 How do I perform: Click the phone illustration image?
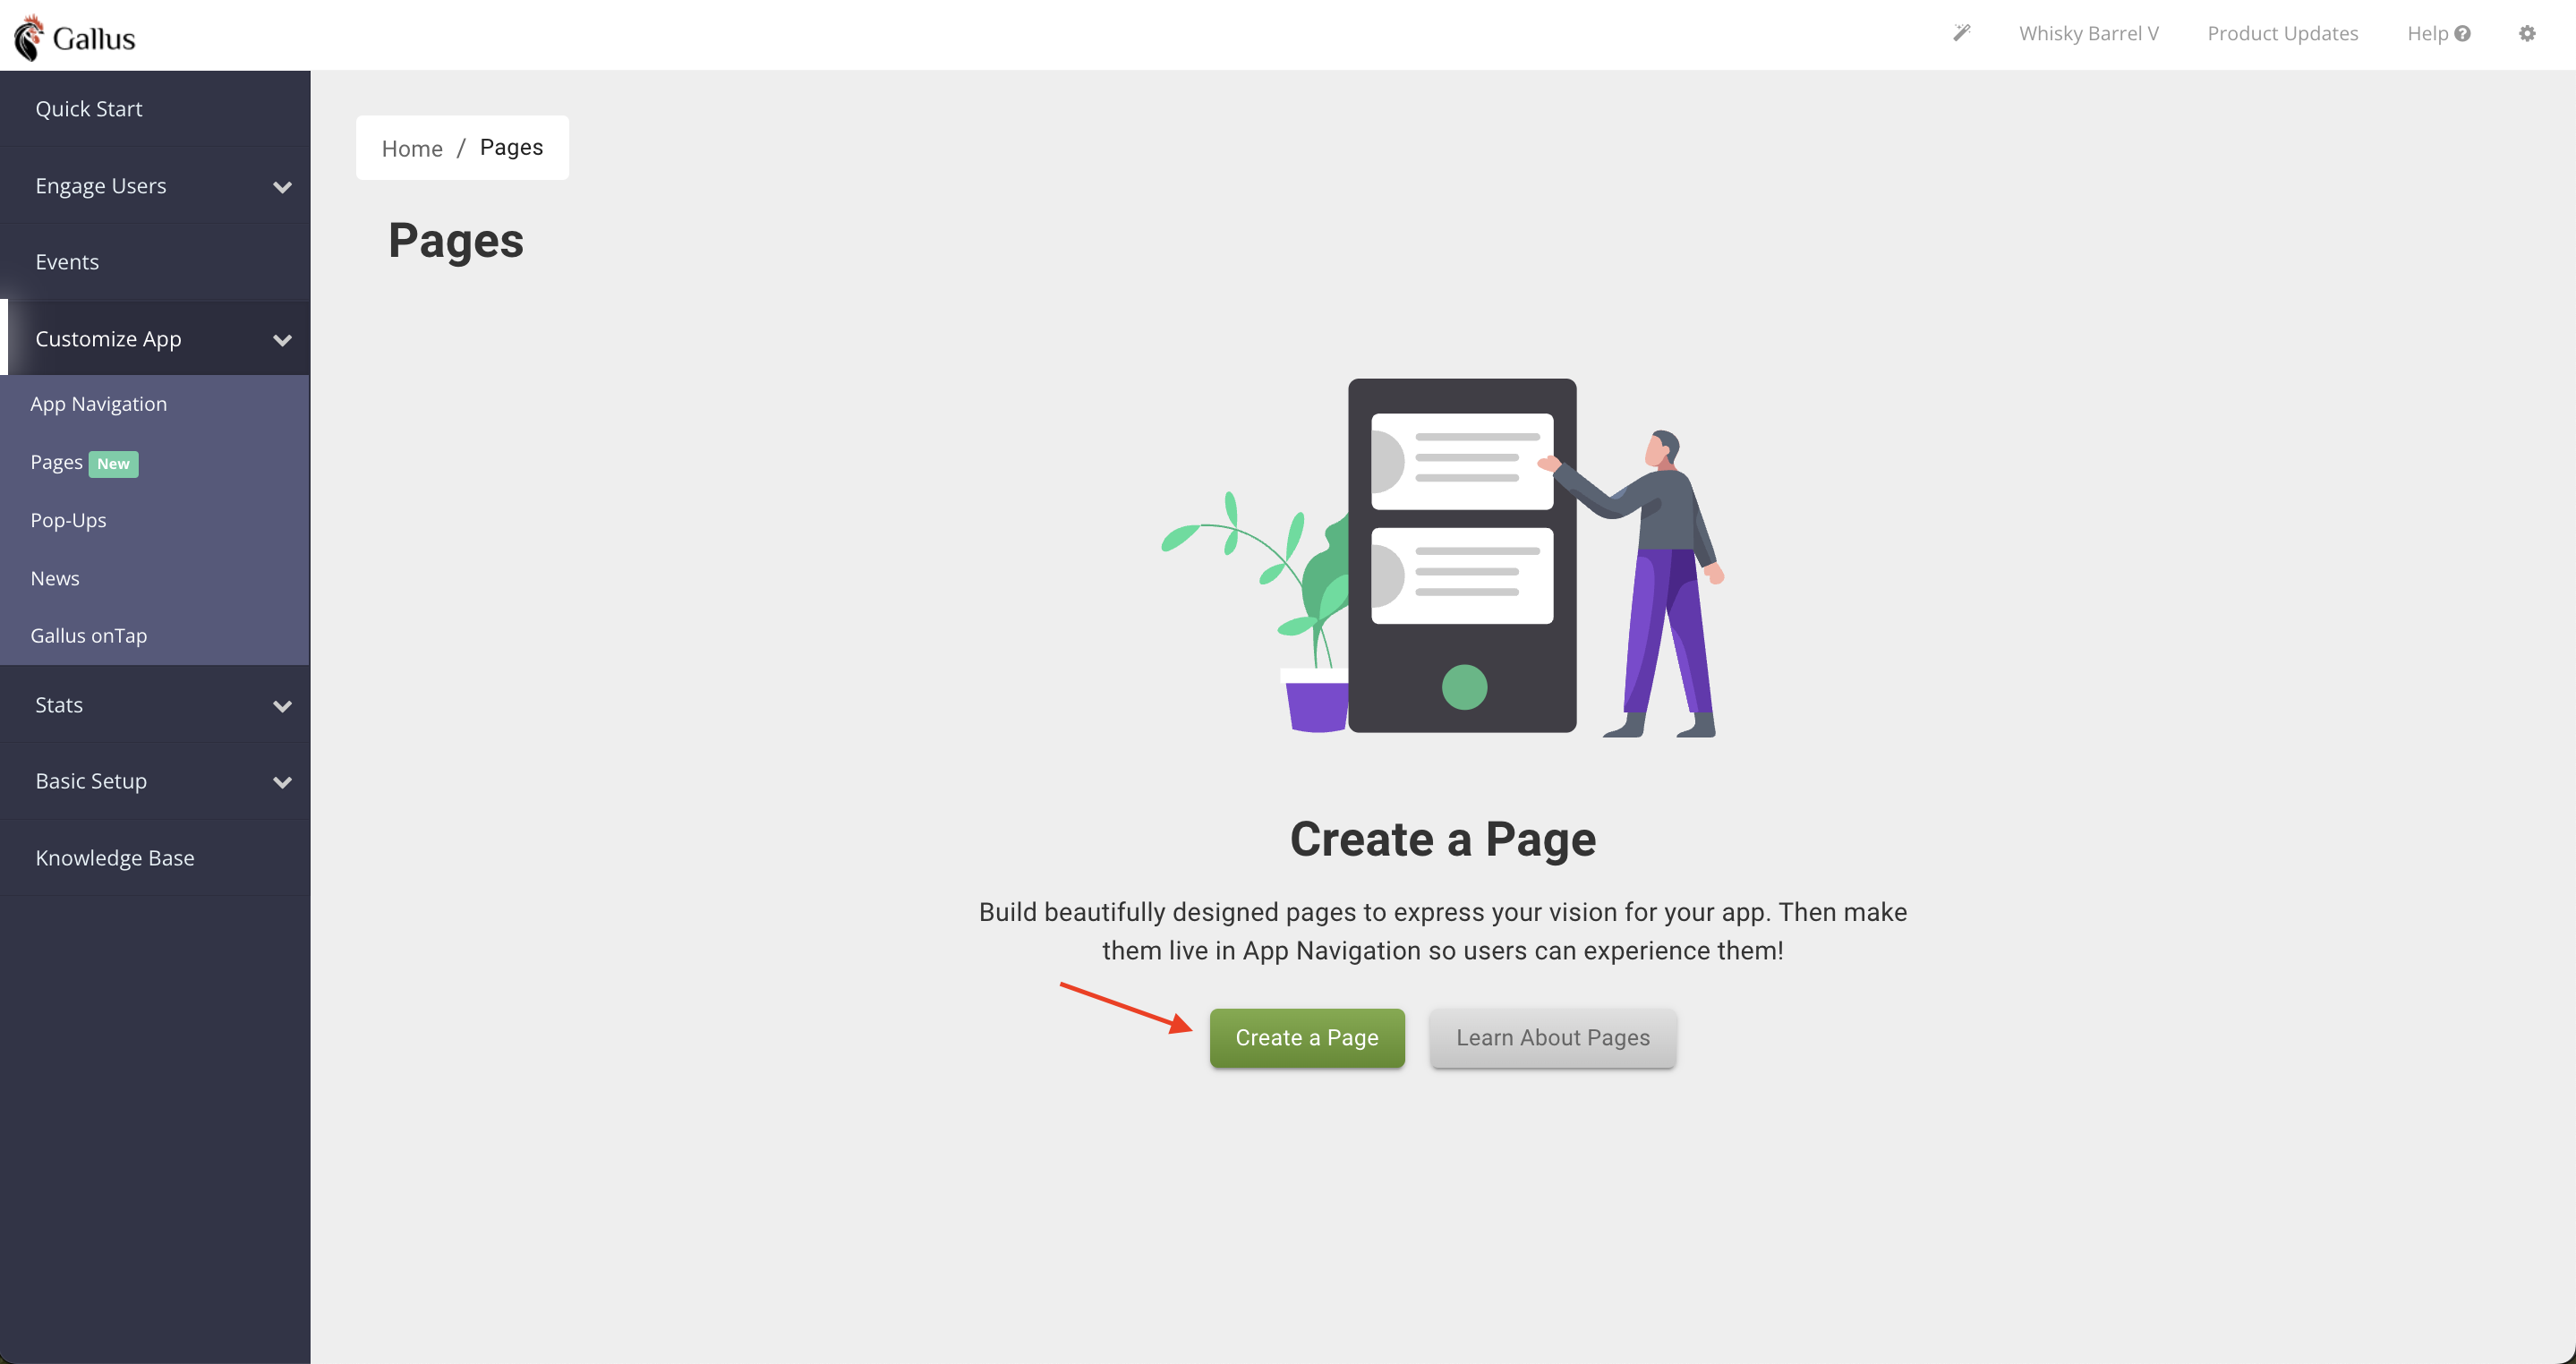[1442, 557]
